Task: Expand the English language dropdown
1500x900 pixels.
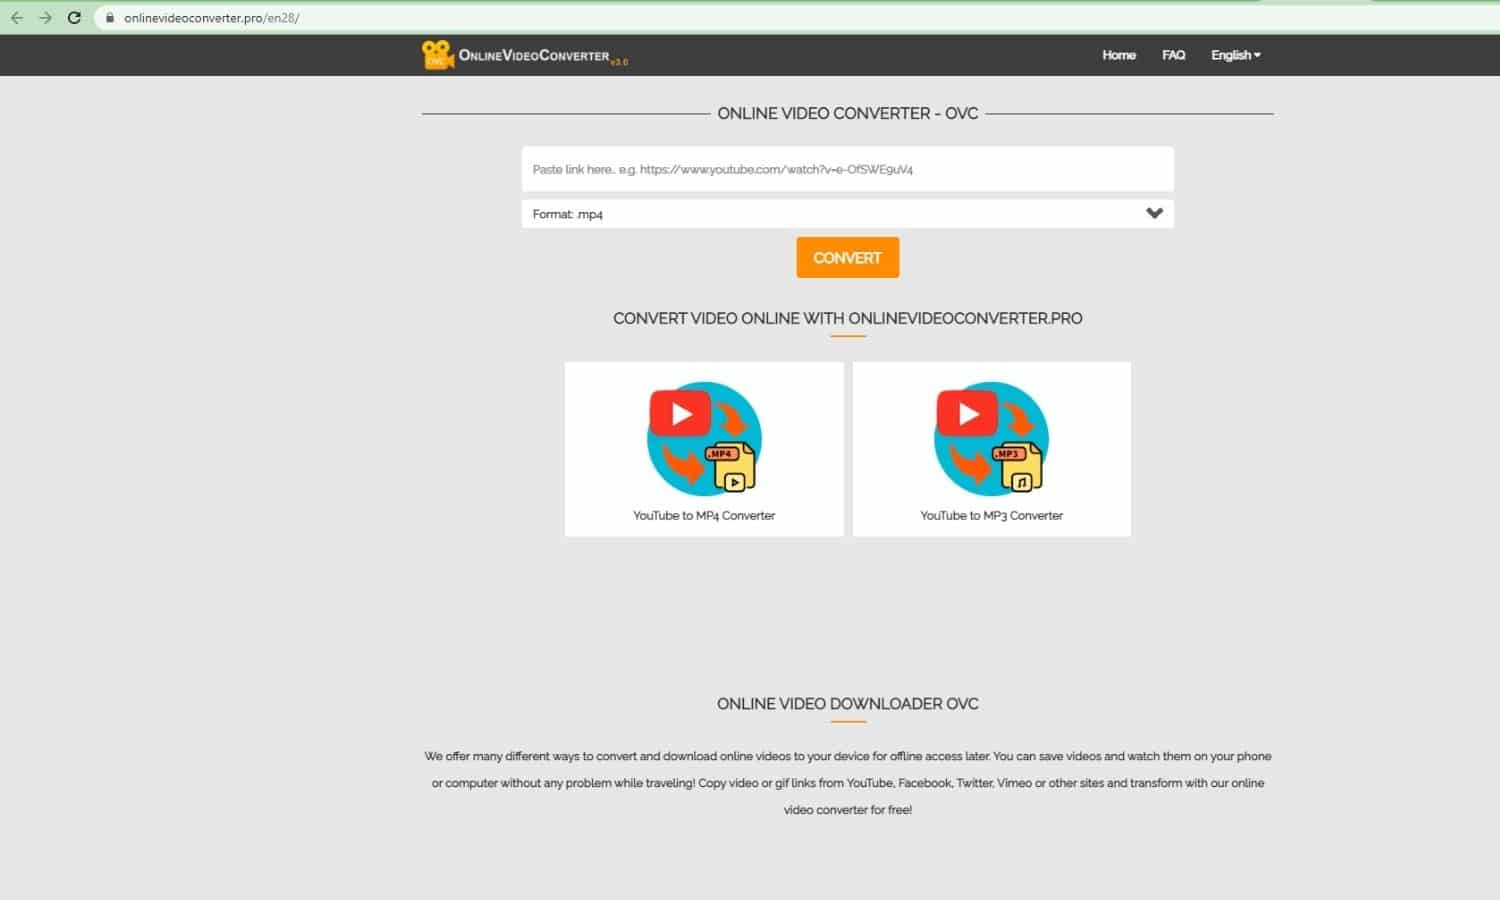Action: 1236,55
